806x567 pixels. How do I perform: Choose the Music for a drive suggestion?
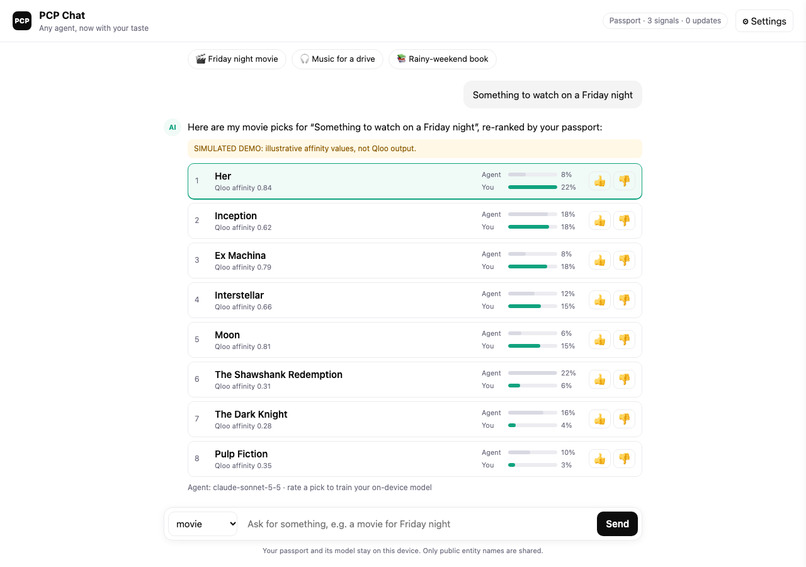337,59
